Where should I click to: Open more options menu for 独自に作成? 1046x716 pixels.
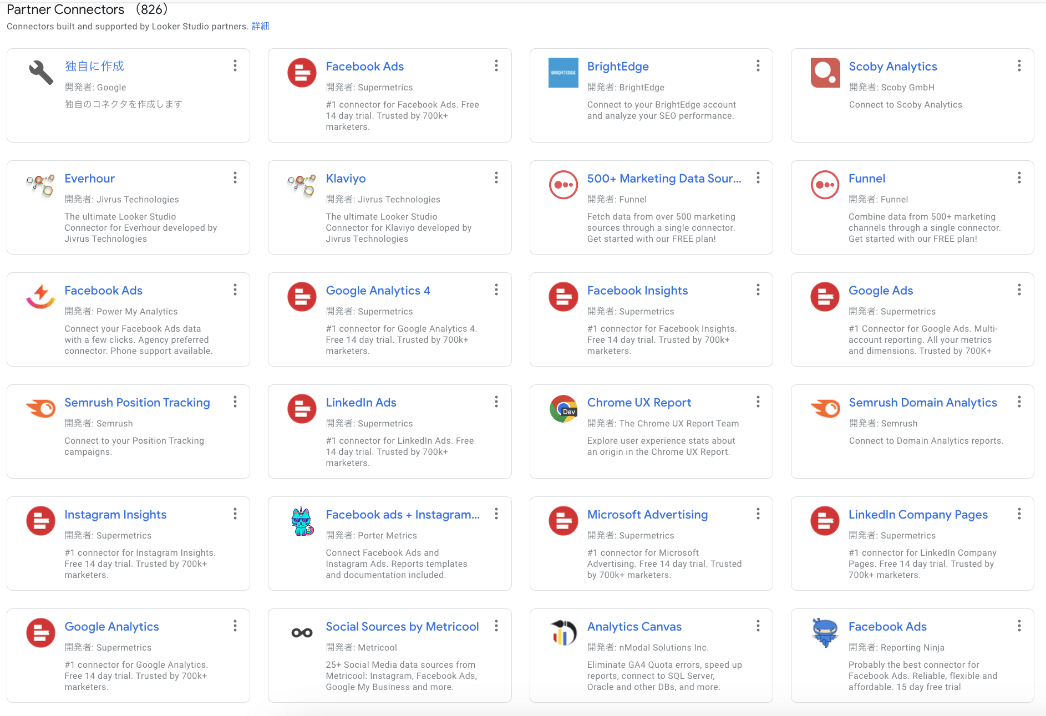[x=235, y=65]
